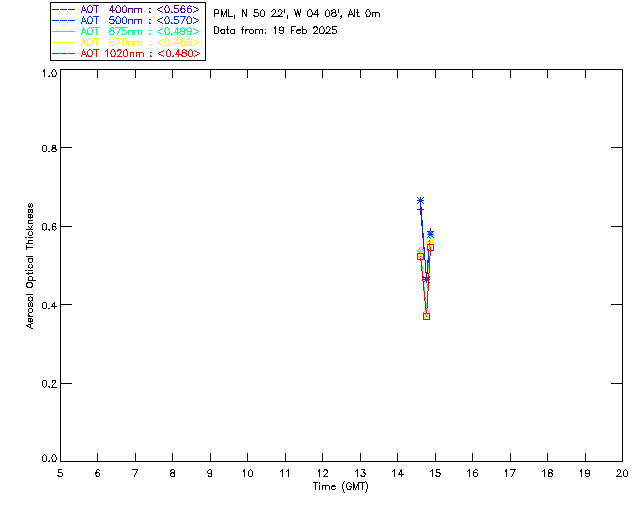Click the highest blue 500nm star marker

click(x=420, y=200)
